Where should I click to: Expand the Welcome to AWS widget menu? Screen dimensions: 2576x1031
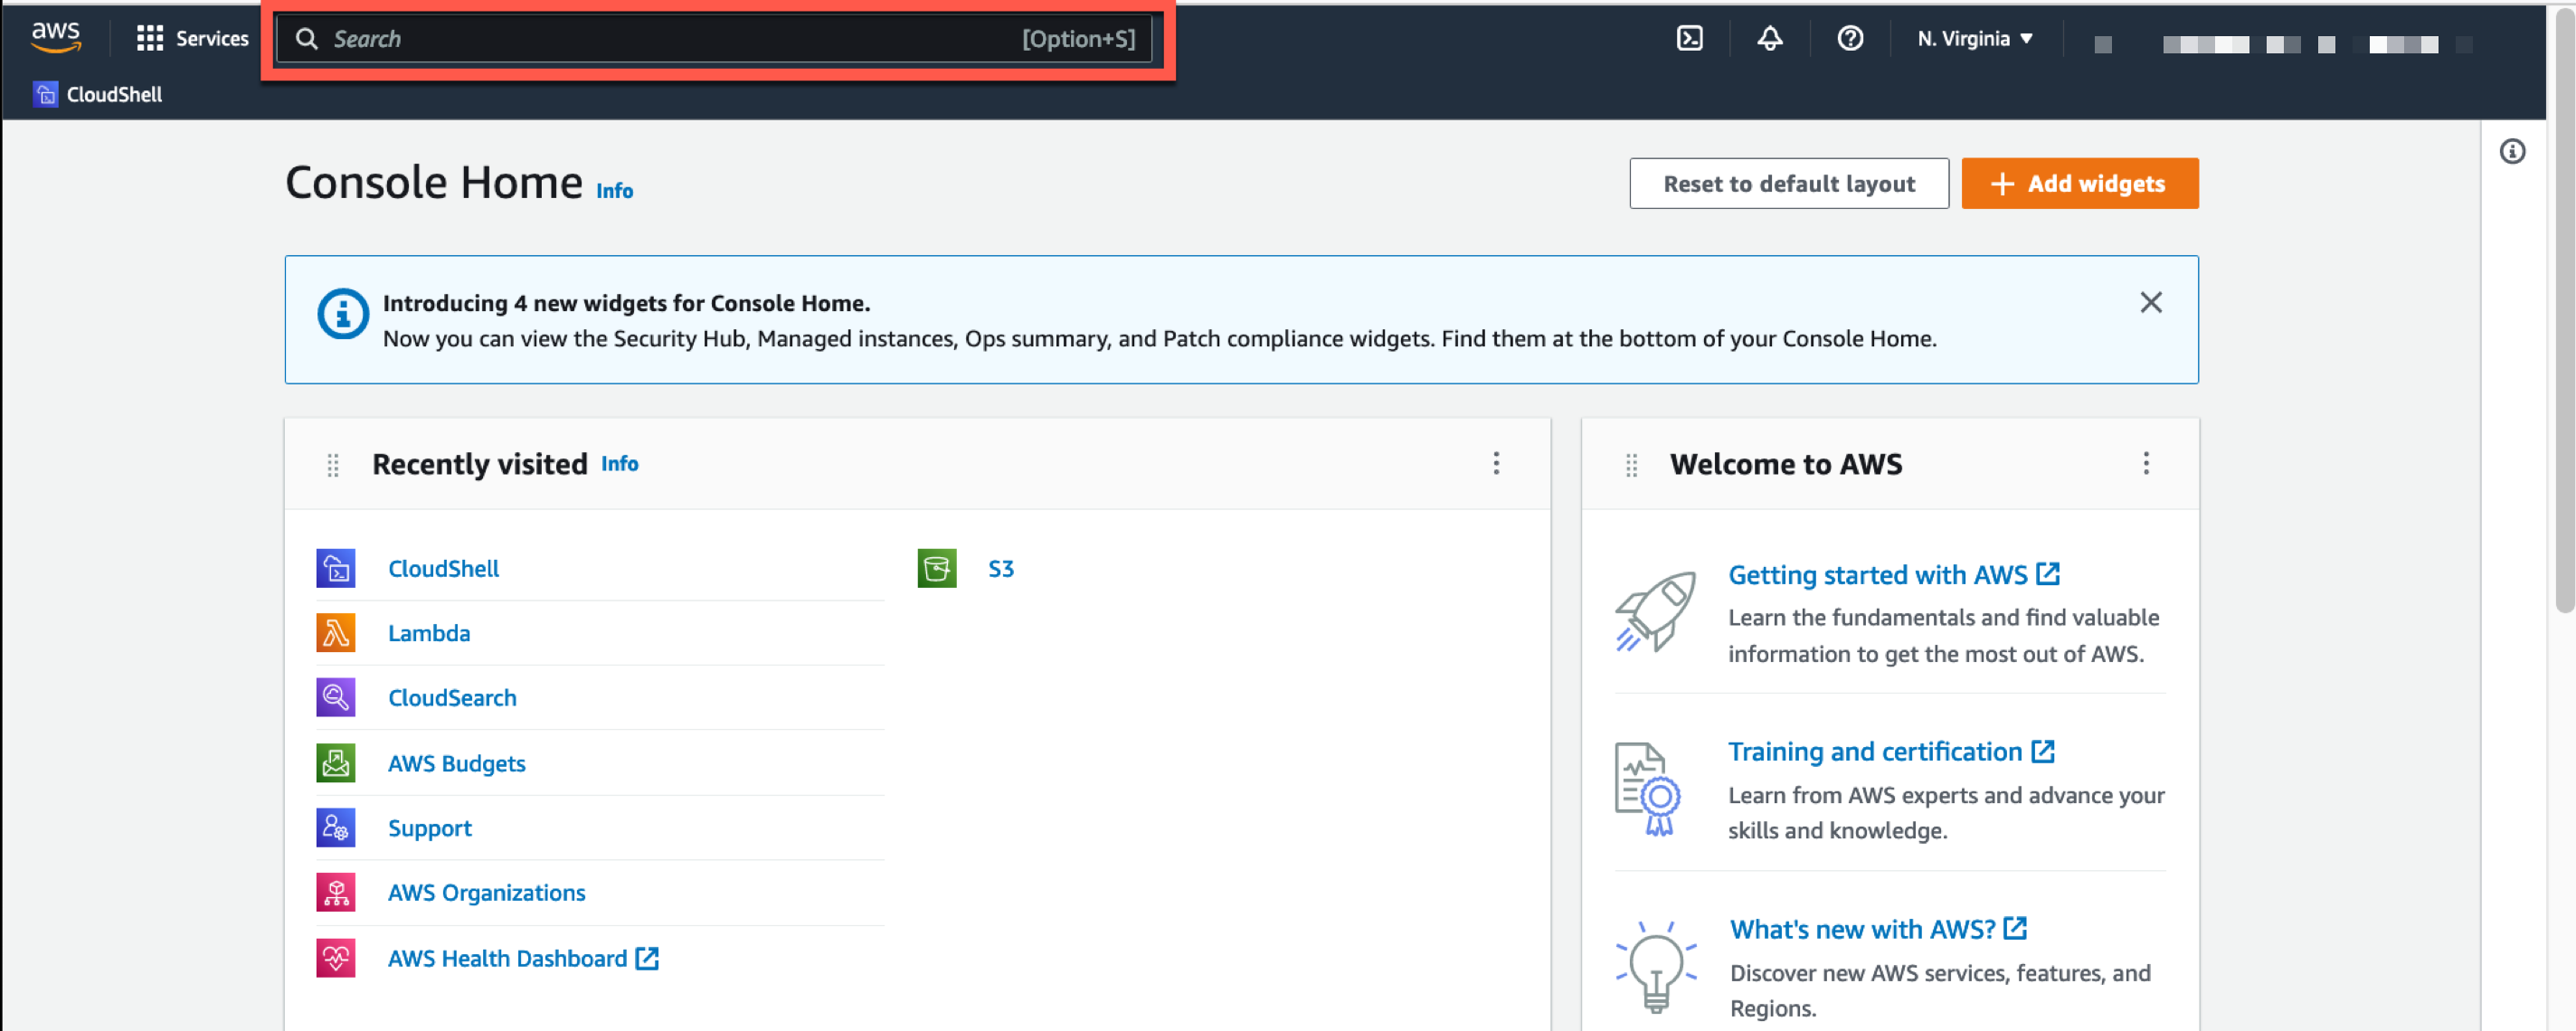2145,463
